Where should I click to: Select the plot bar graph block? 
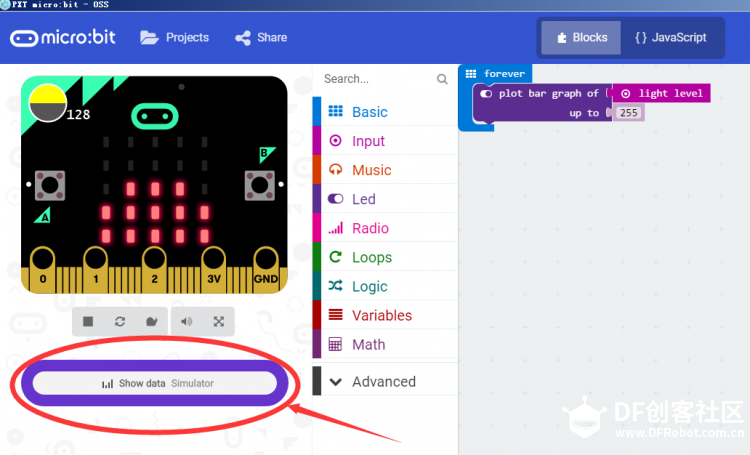point(540,103)
